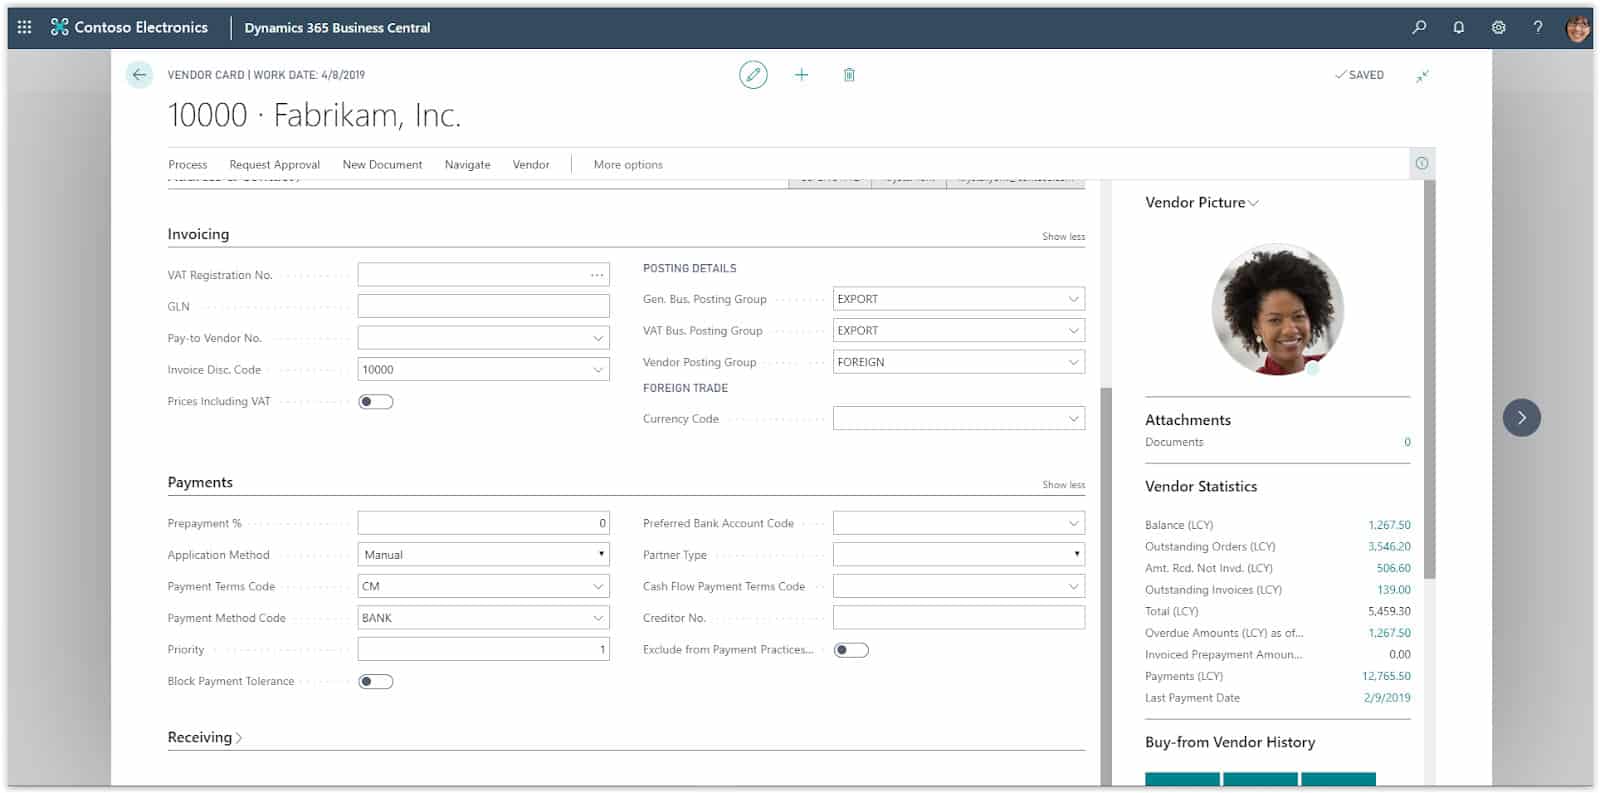1600x793 pixels.
Task: Click the Priority input field
Action: [484, 650]
